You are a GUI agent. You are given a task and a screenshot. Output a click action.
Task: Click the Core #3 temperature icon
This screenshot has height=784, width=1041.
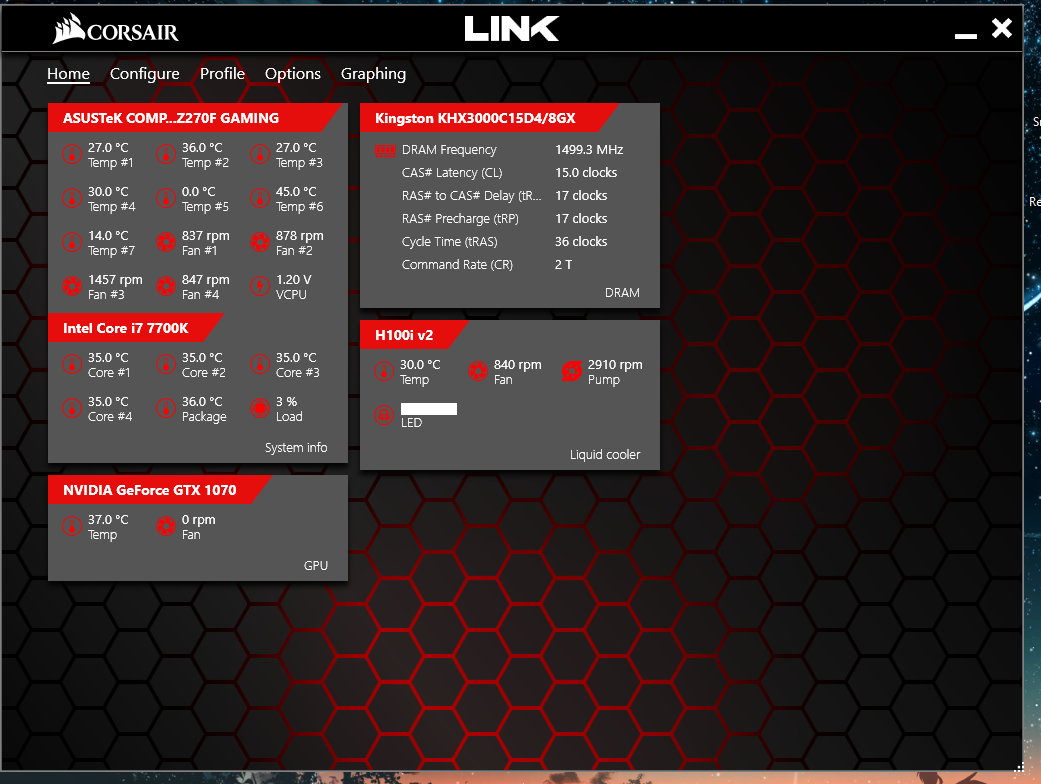pyautogui.click(x=260, y=364)
